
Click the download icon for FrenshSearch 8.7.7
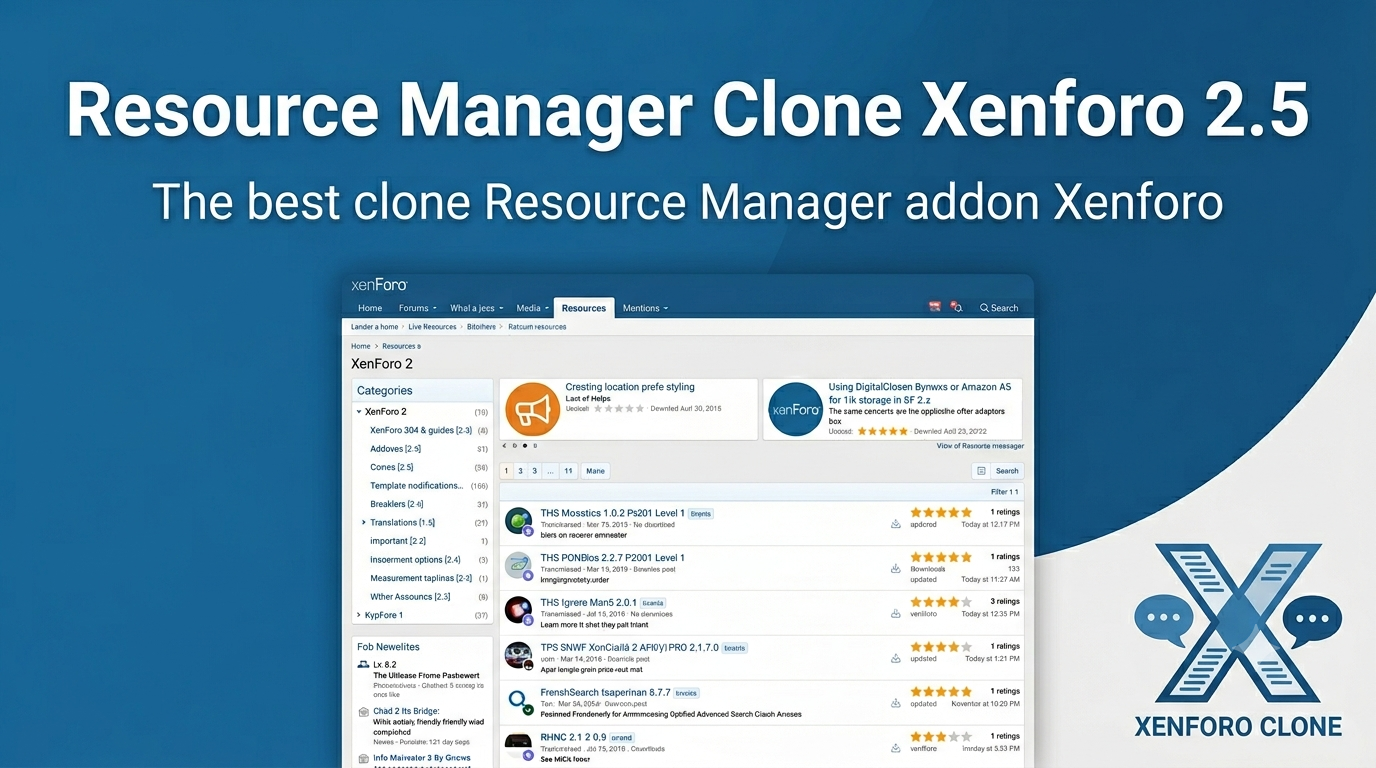896,703
